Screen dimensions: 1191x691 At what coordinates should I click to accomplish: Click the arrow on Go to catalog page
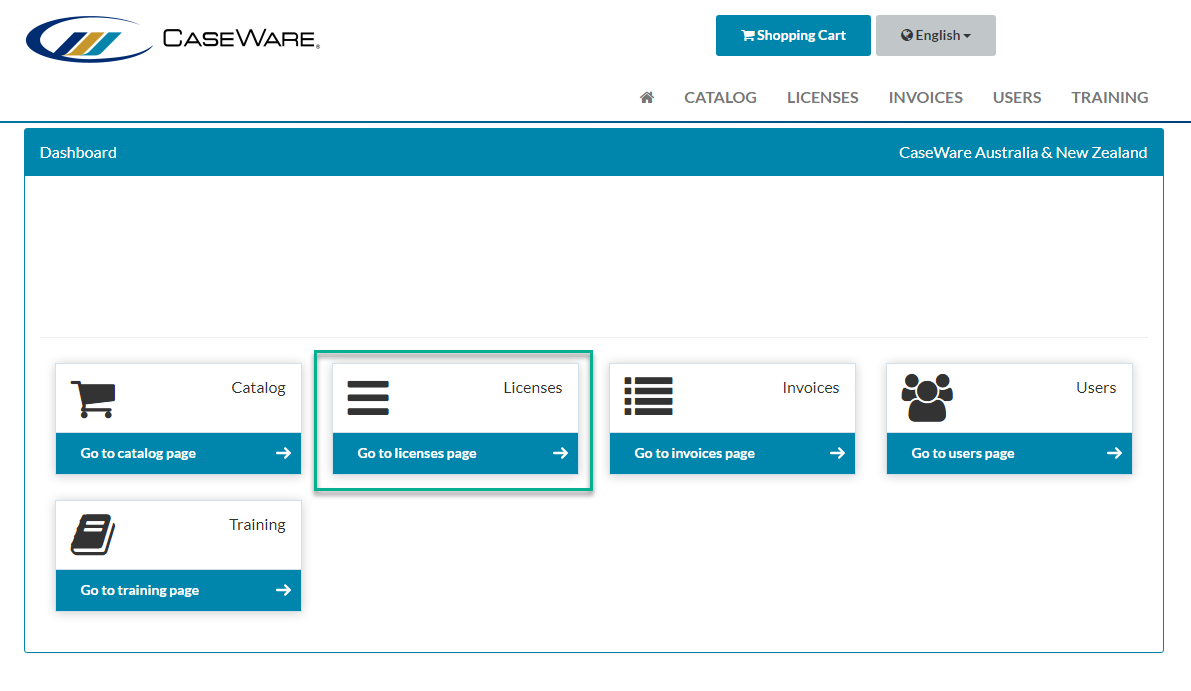point(283,453)
